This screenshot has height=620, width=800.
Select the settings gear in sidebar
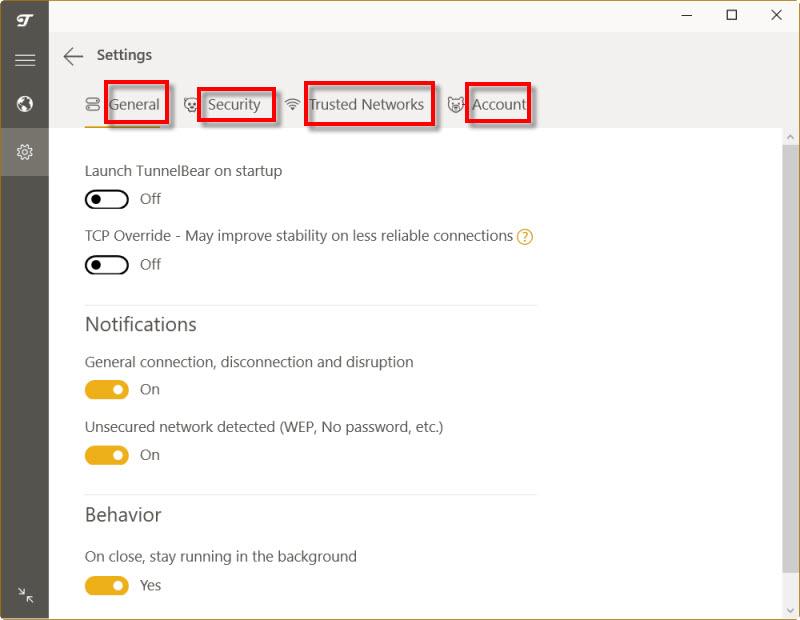pyautogui.click(x=25, y=152)
